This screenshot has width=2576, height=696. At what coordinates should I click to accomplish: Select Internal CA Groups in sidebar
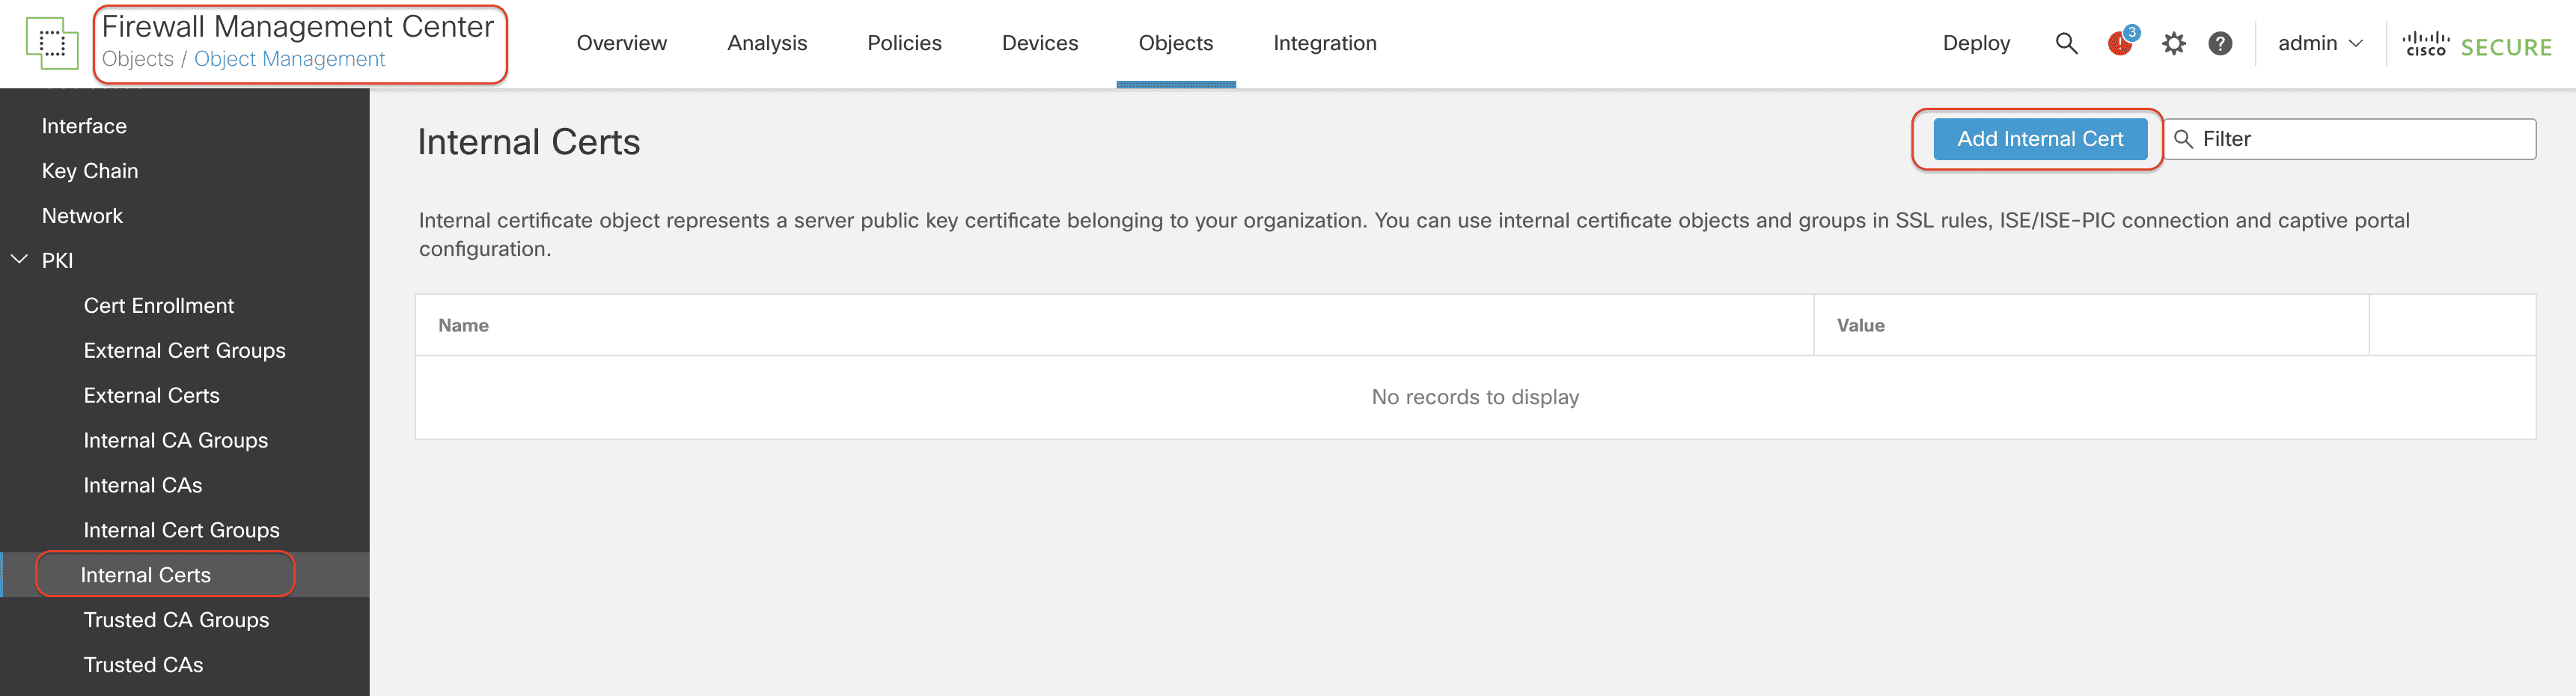pyautogui.click(x=175, y=440)
